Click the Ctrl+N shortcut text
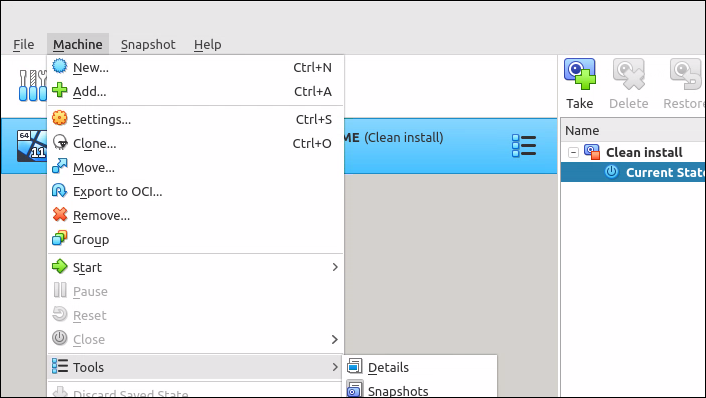Screen dimensions: 706x398 pos(312,68)
